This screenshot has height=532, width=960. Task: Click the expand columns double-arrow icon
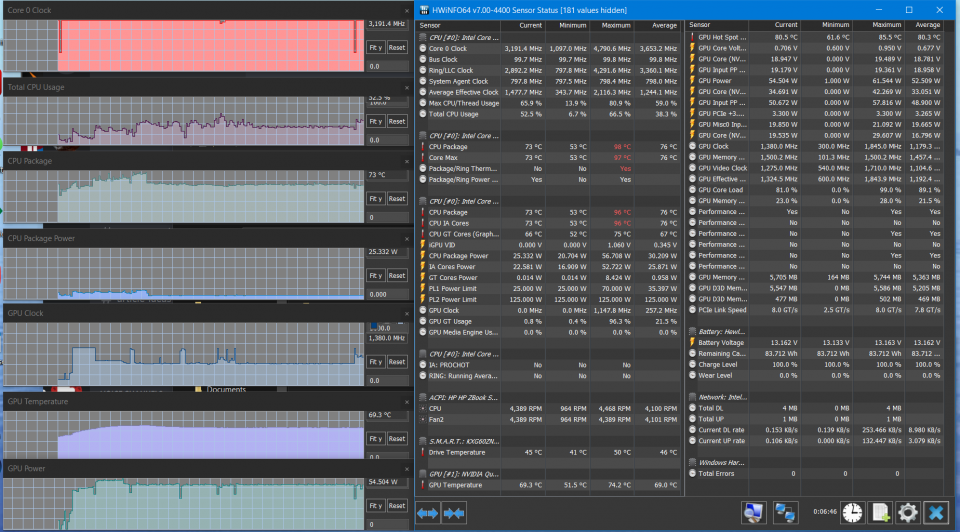point(427,513)
